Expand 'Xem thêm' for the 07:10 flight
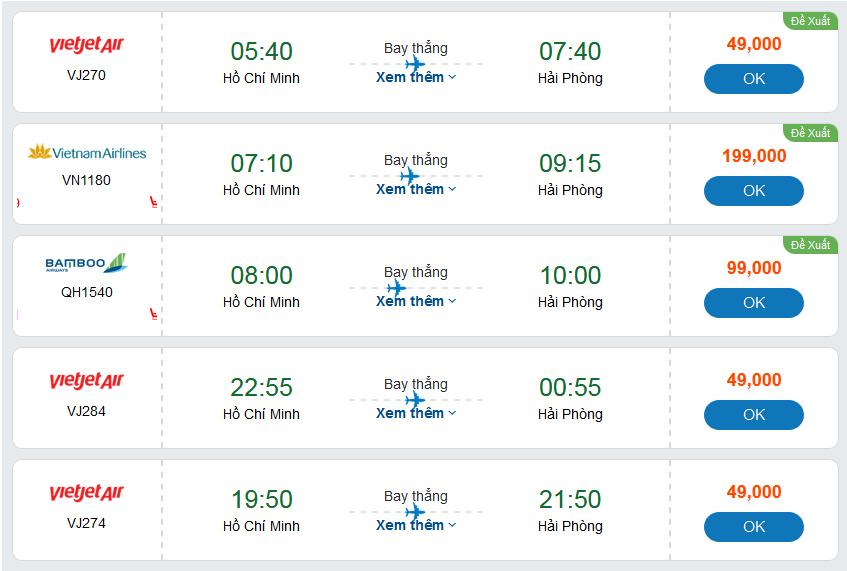 point(416,189)
